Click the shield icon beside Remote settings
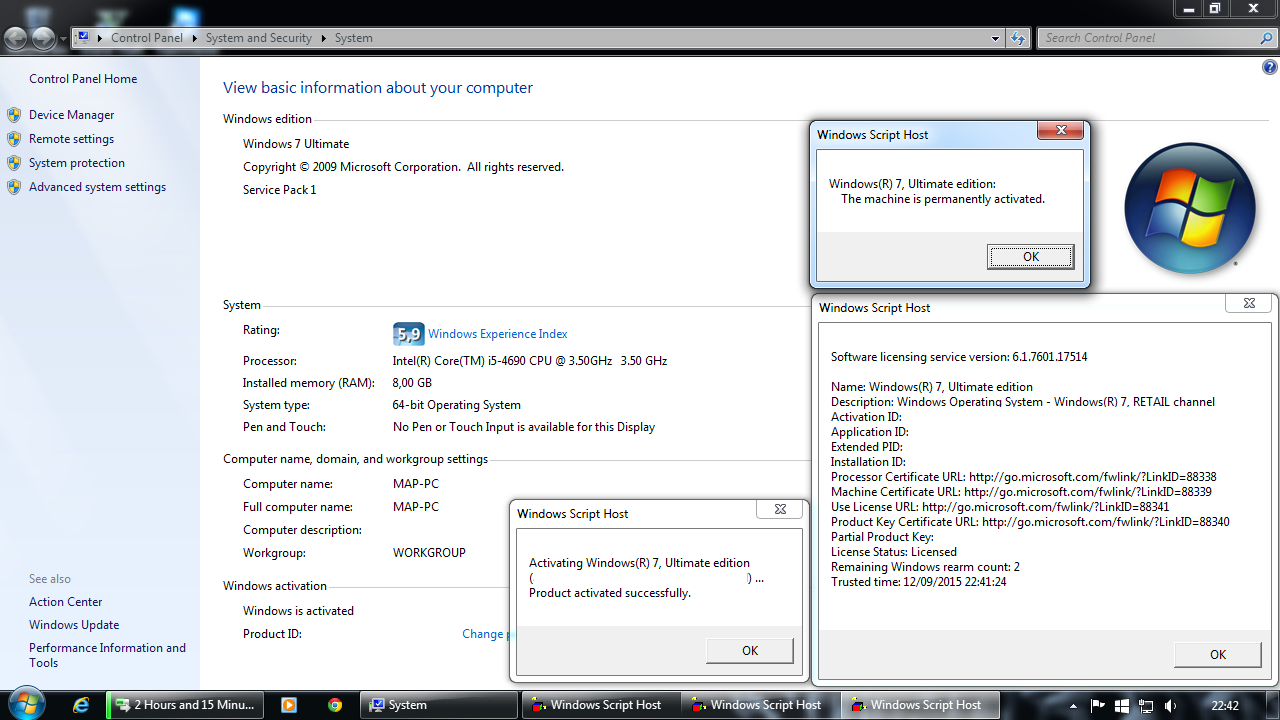Image resolution: width=1280 pixels, height=720 pixels. click(14, 139)
